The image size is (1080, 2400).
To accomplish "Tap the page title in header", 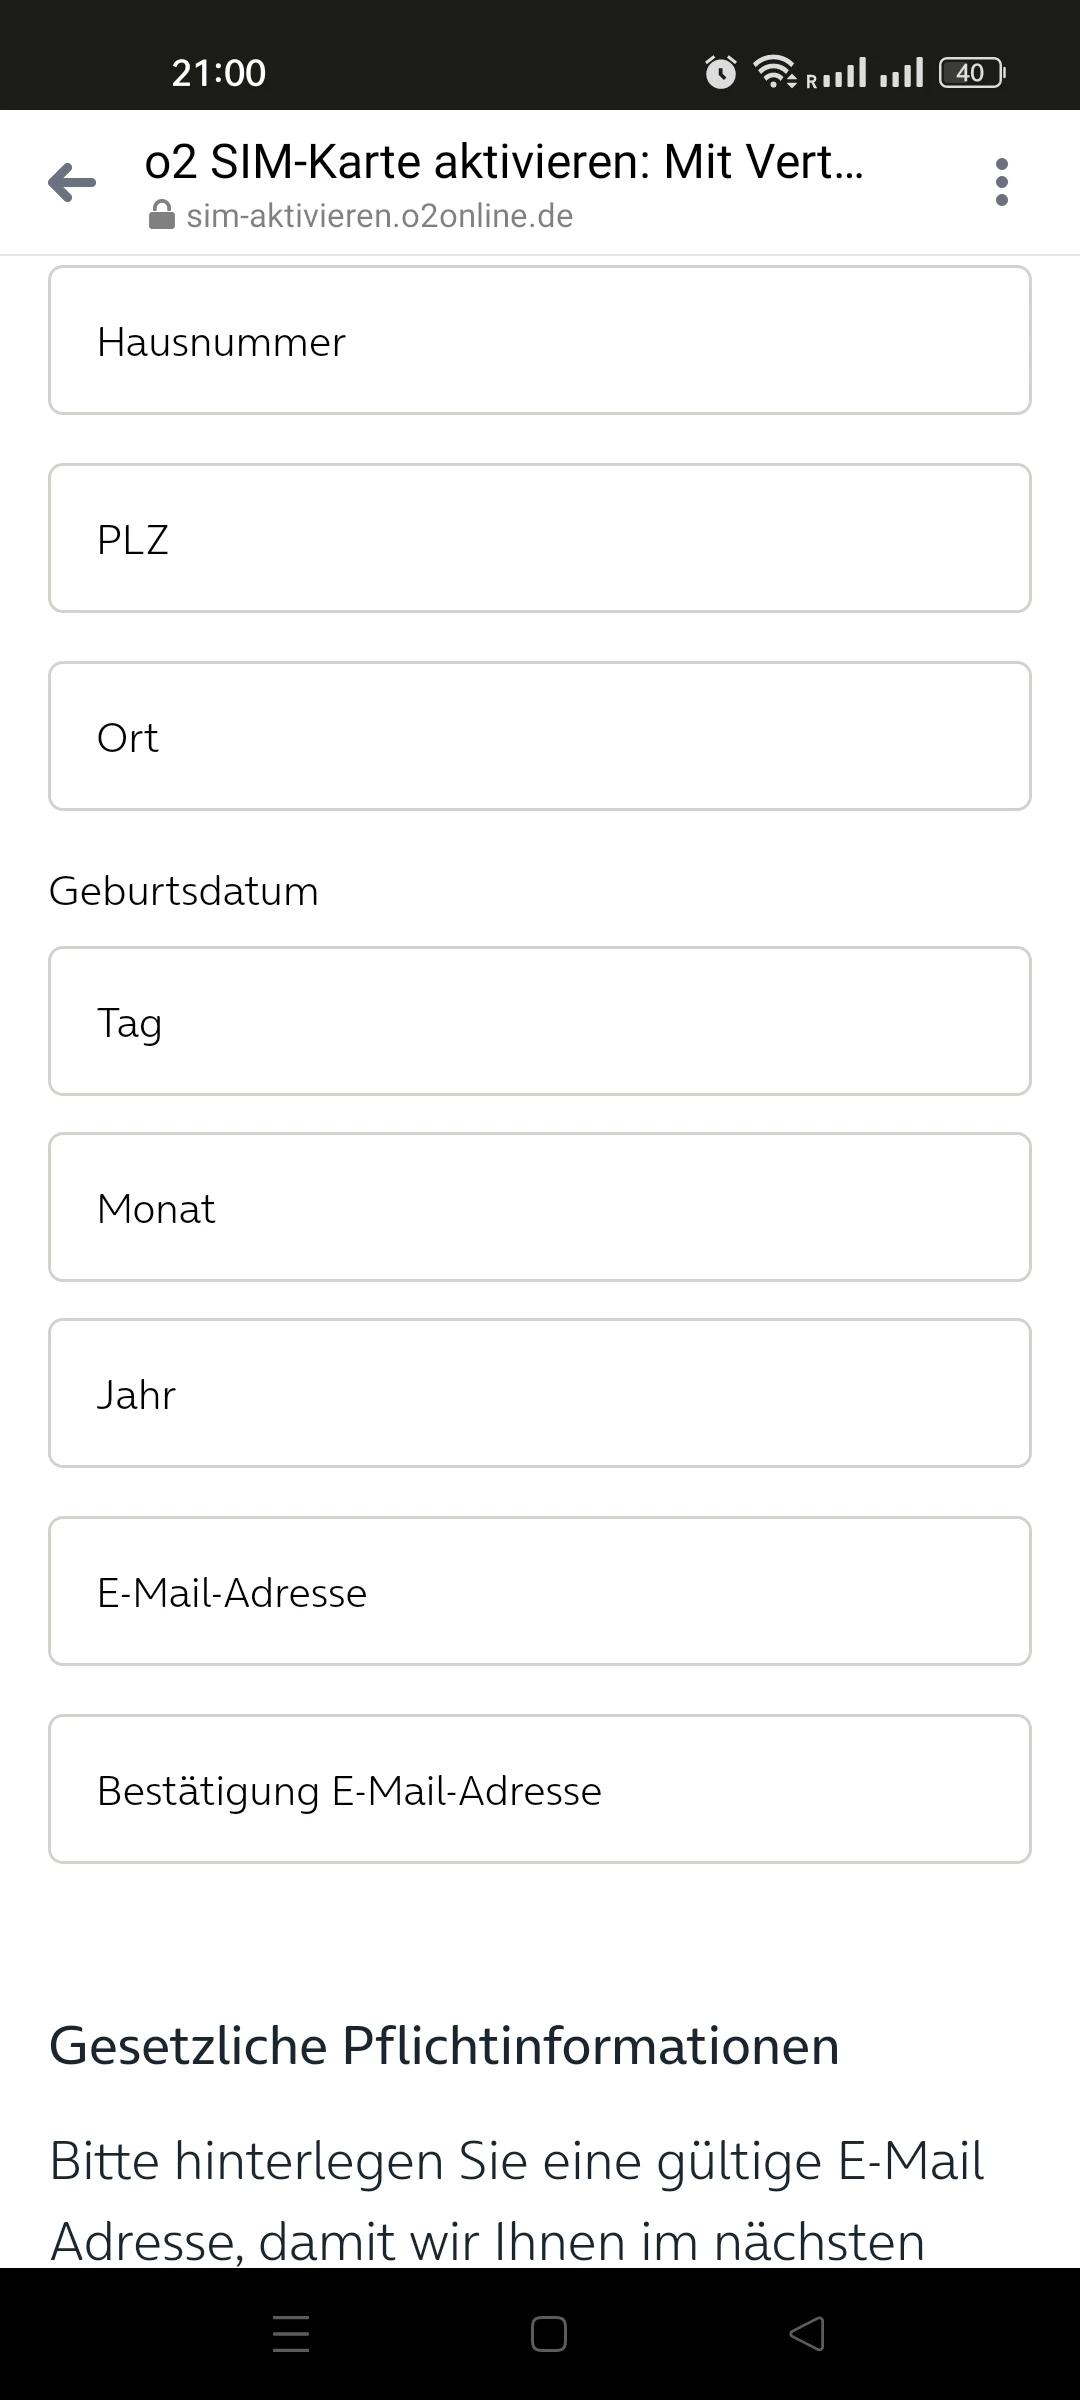I will click(x=503, y=162).
